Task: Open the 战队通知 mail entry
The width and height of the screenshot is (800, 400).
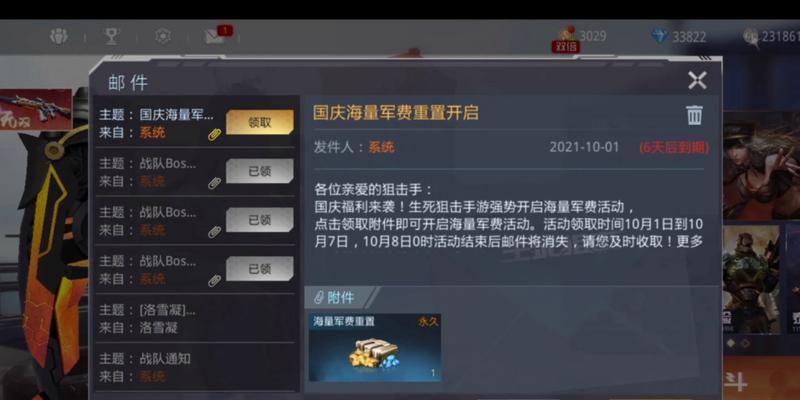Action: click(195, 367)
